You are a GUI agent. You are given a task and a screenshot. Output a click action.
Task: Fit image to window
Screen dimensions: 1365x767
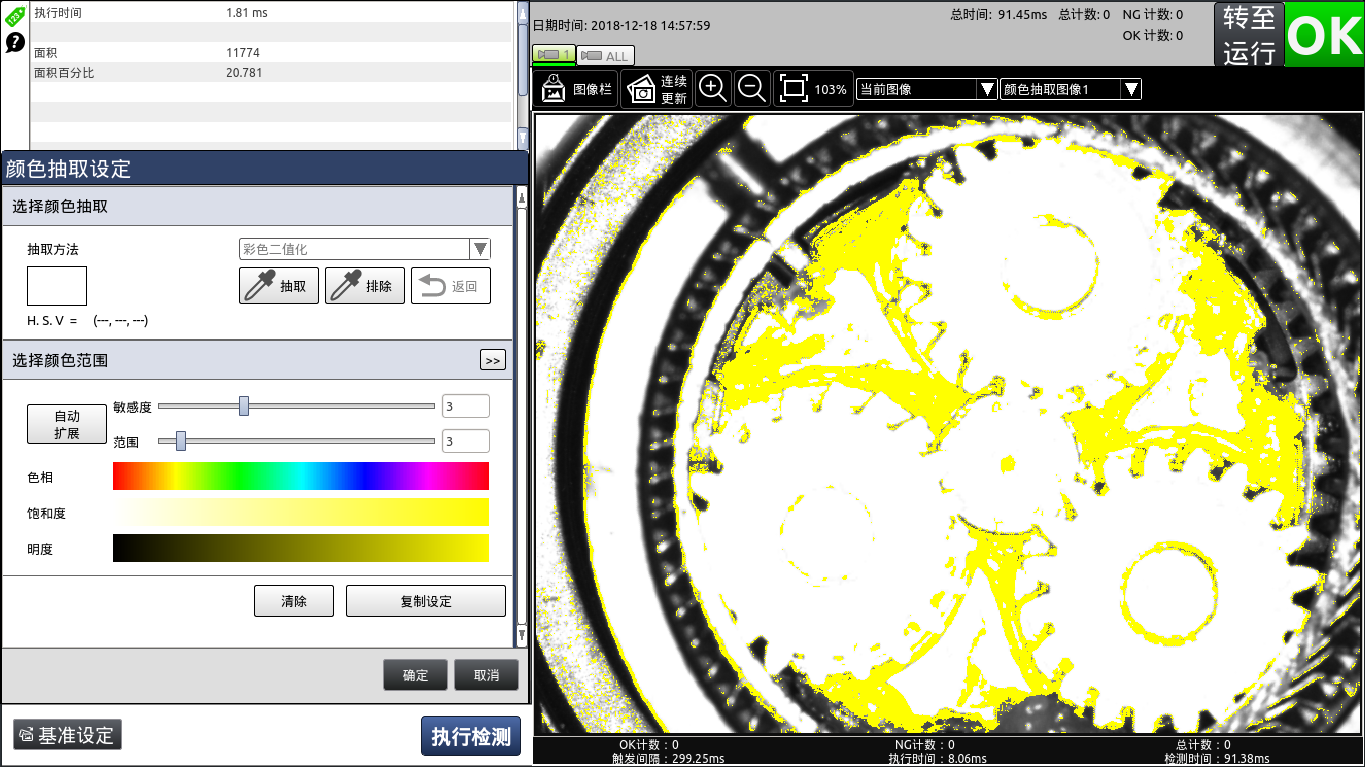(794, 89)
